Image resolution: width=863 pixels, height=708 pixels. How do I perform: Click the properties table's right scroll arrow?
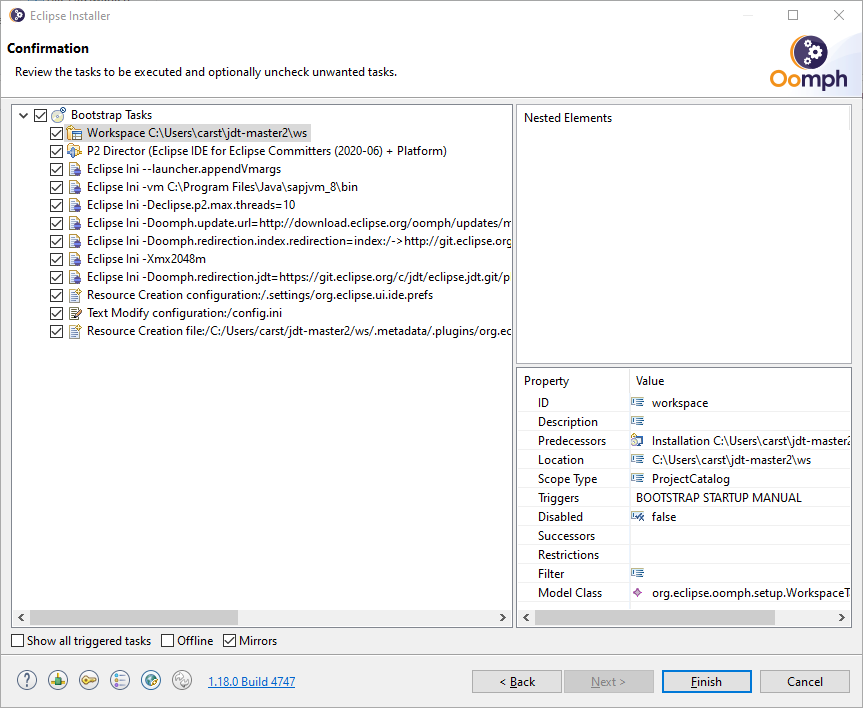point(842,617)
